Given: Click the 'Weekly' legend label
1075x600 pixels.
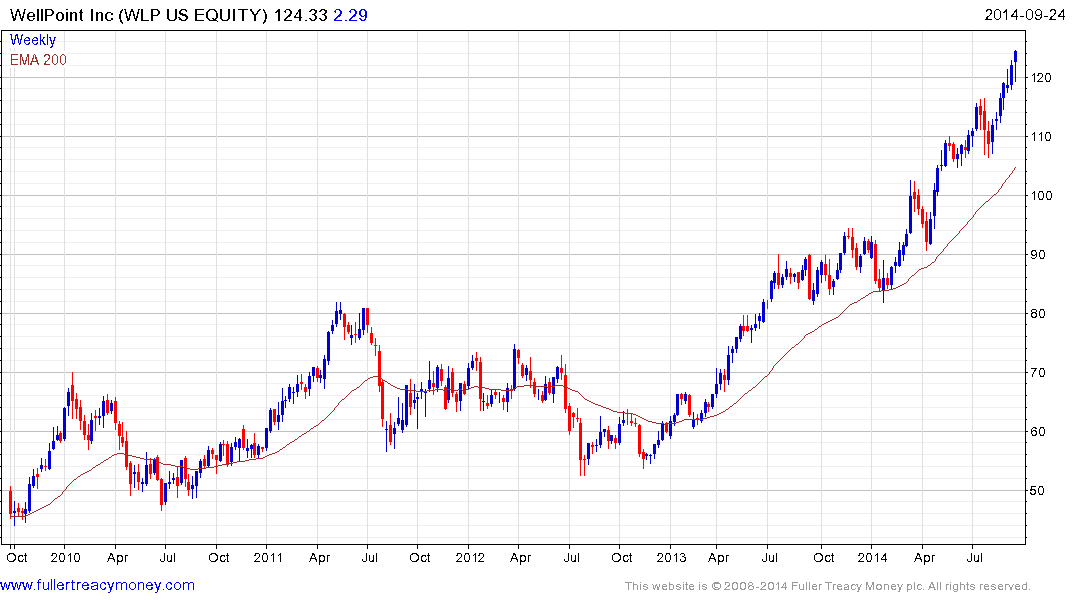Looking at the screenshot, I should [x=32, y=40].
